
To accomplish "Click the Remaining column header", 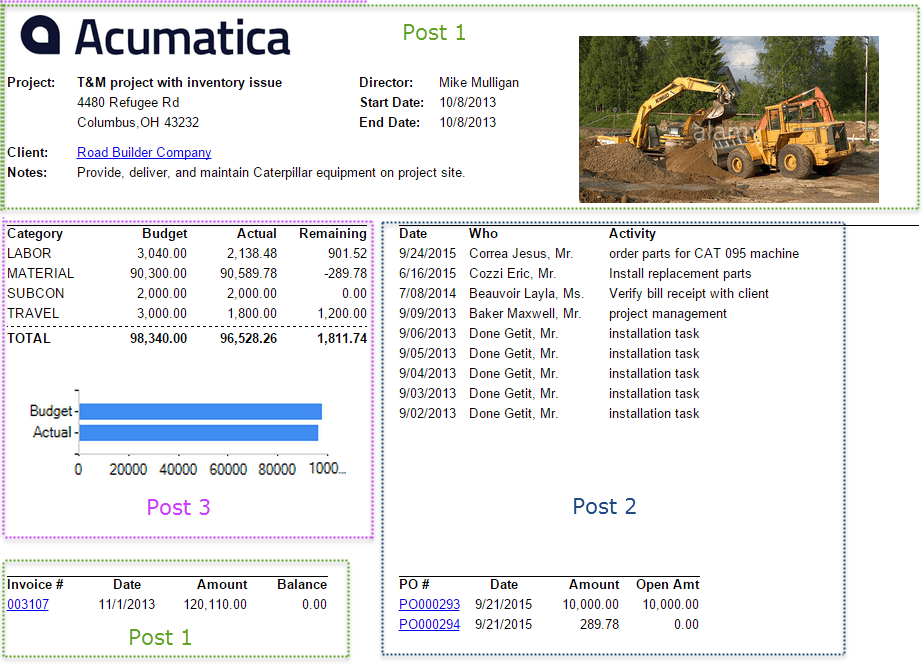I will pos(333,234).
